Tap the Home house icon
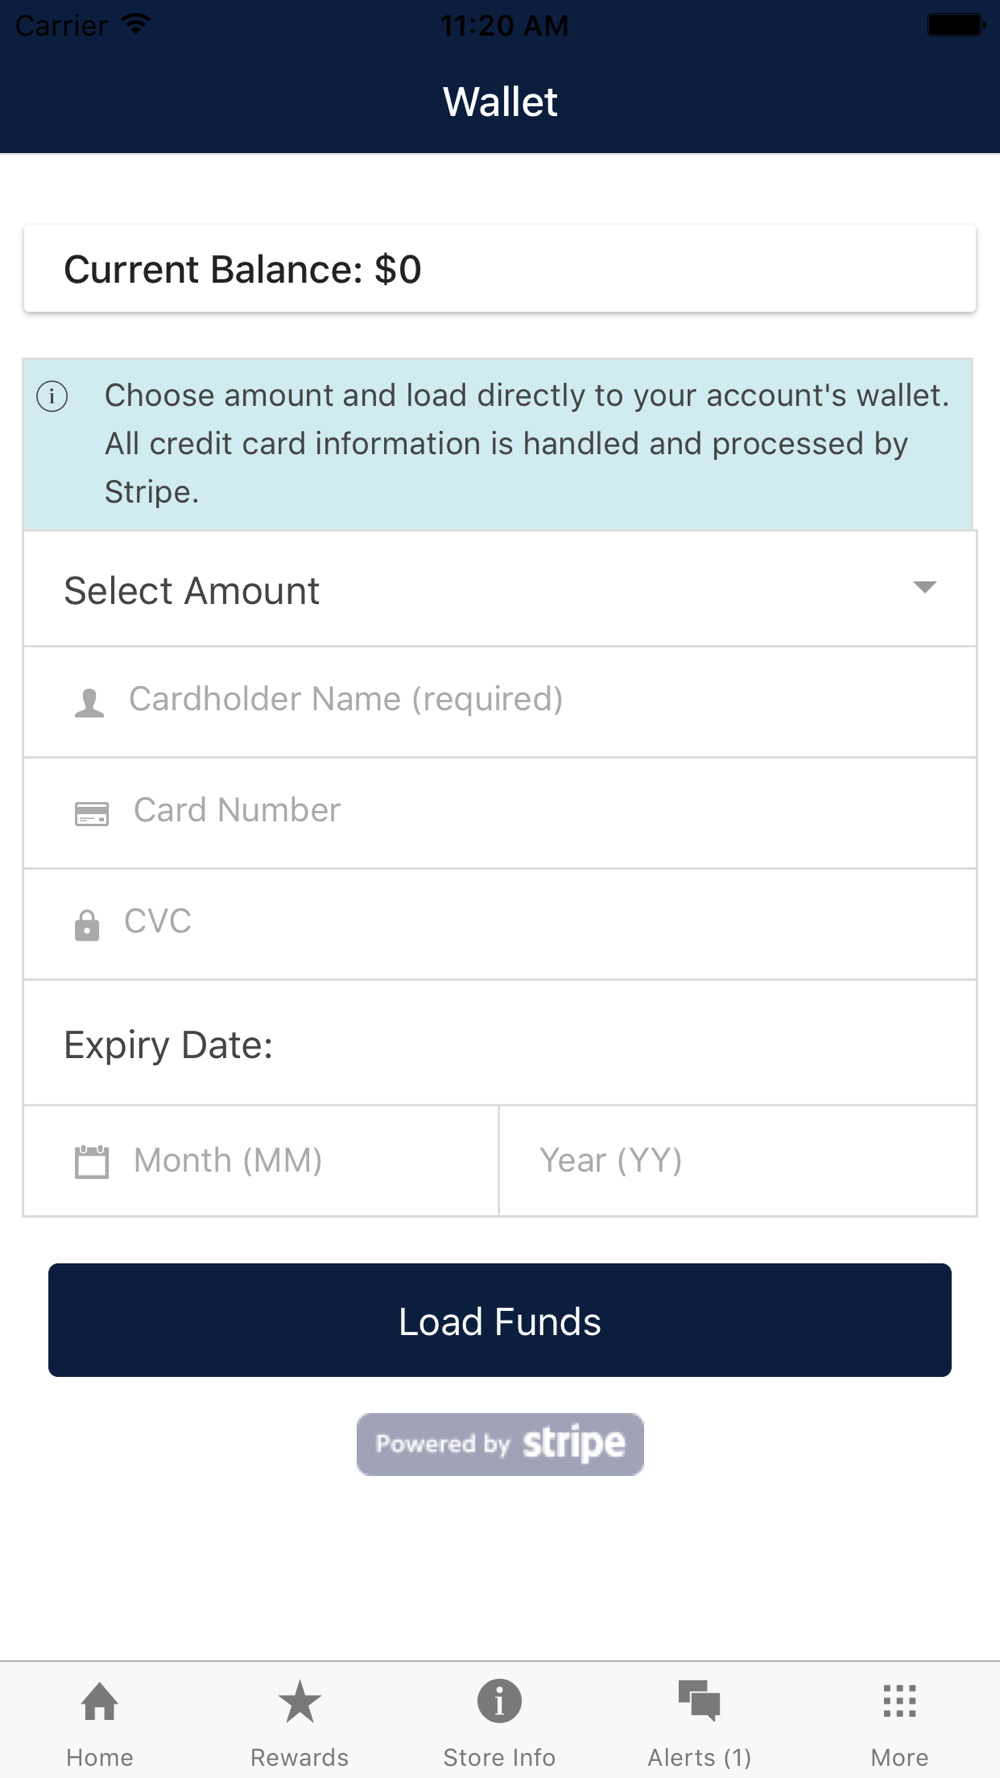Image resolution: width=1000 pixels, height=1778 pixels. 100,1701
